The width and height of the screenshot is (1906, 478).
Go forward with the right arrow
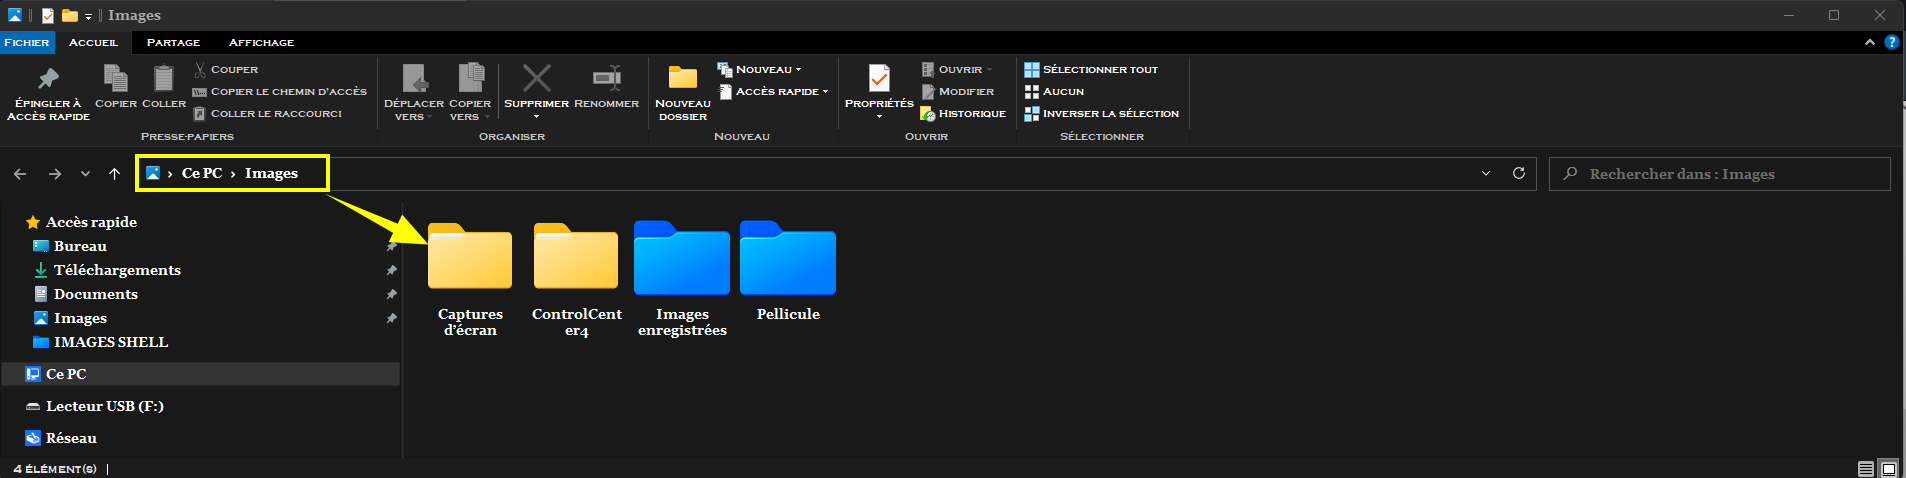click(55, 174)
